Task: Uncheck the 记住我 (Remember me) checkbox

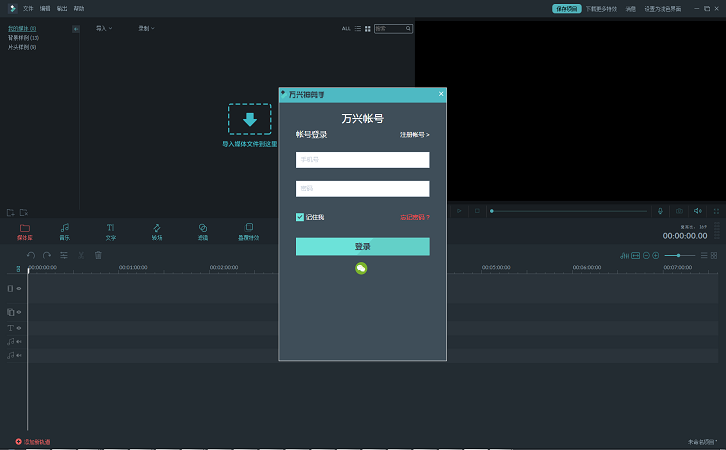Action: [300, 217]
